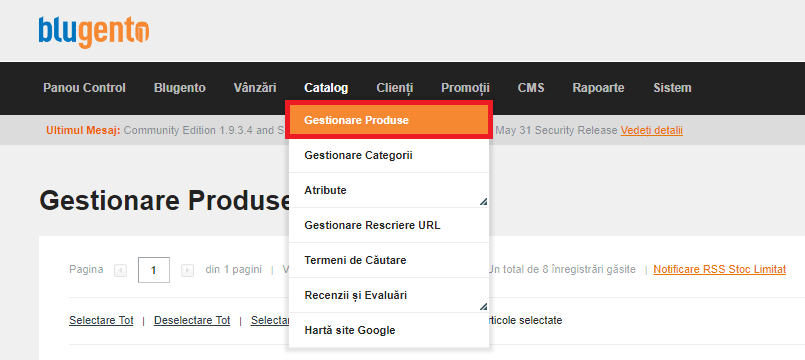Open Sistem menu
Image resolution: width=805 pixels, height=360 pixels.
point(672,88)
